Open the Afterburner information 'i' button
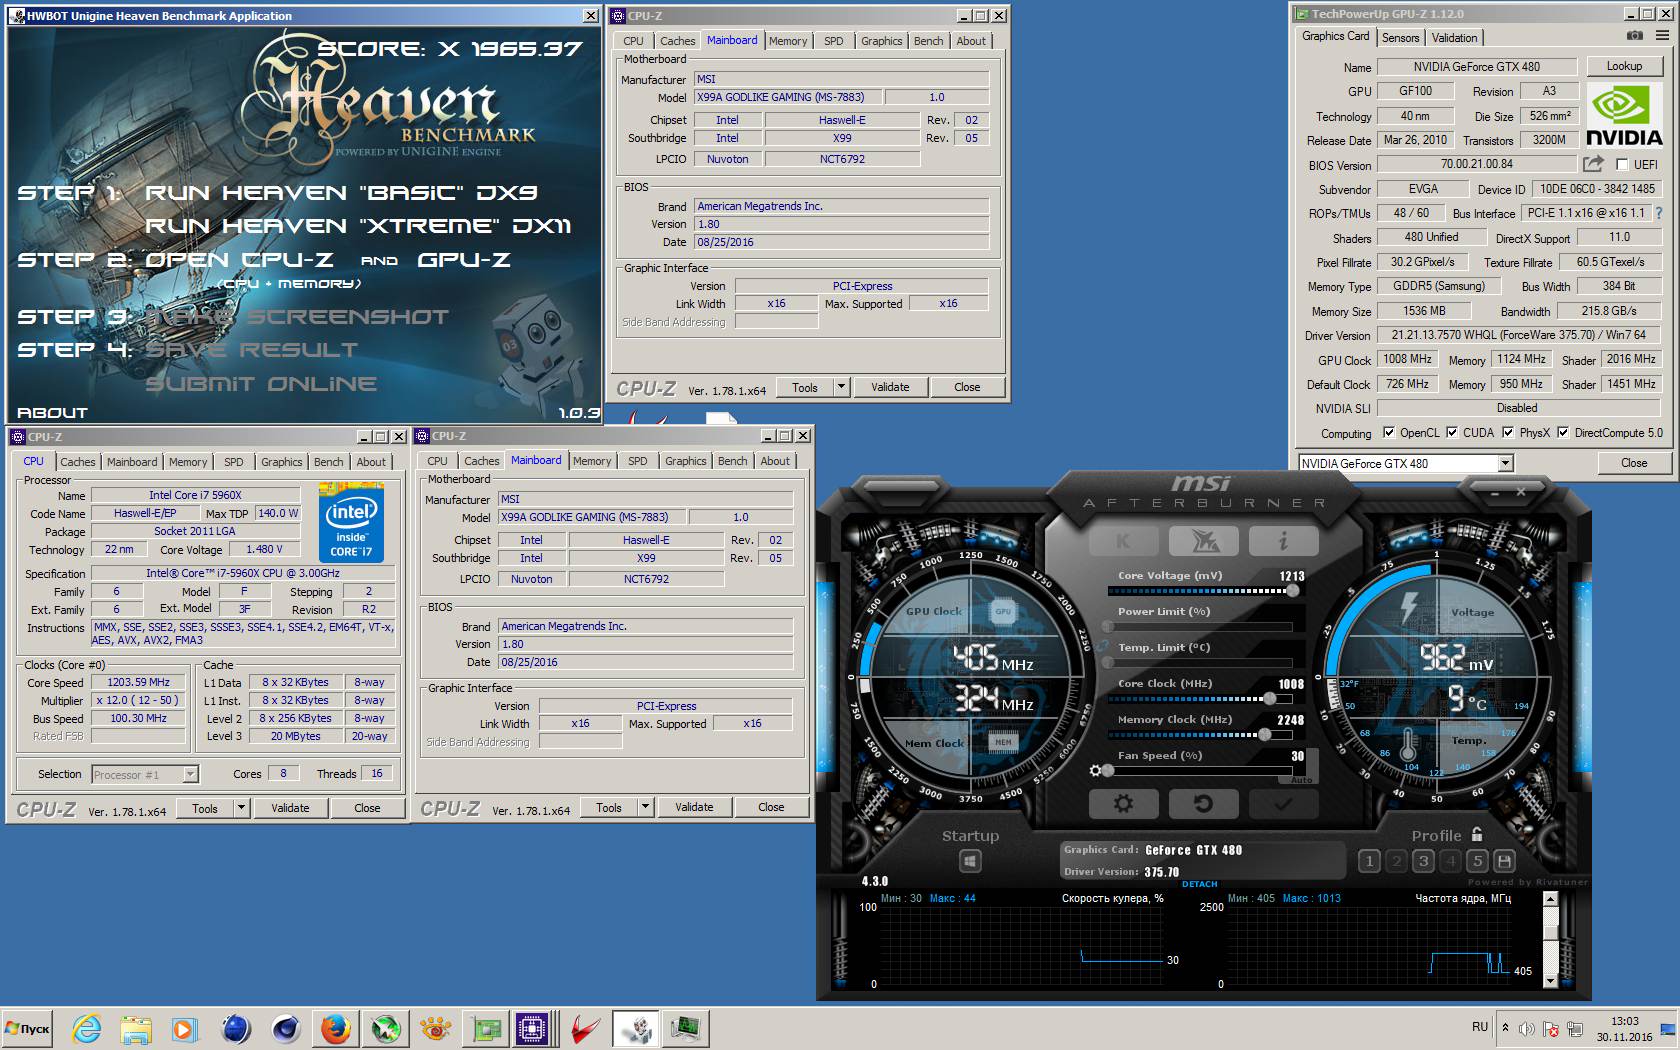This screenshot has height=1050, width=1680. pyautogui.click(x=1283, y=541)
